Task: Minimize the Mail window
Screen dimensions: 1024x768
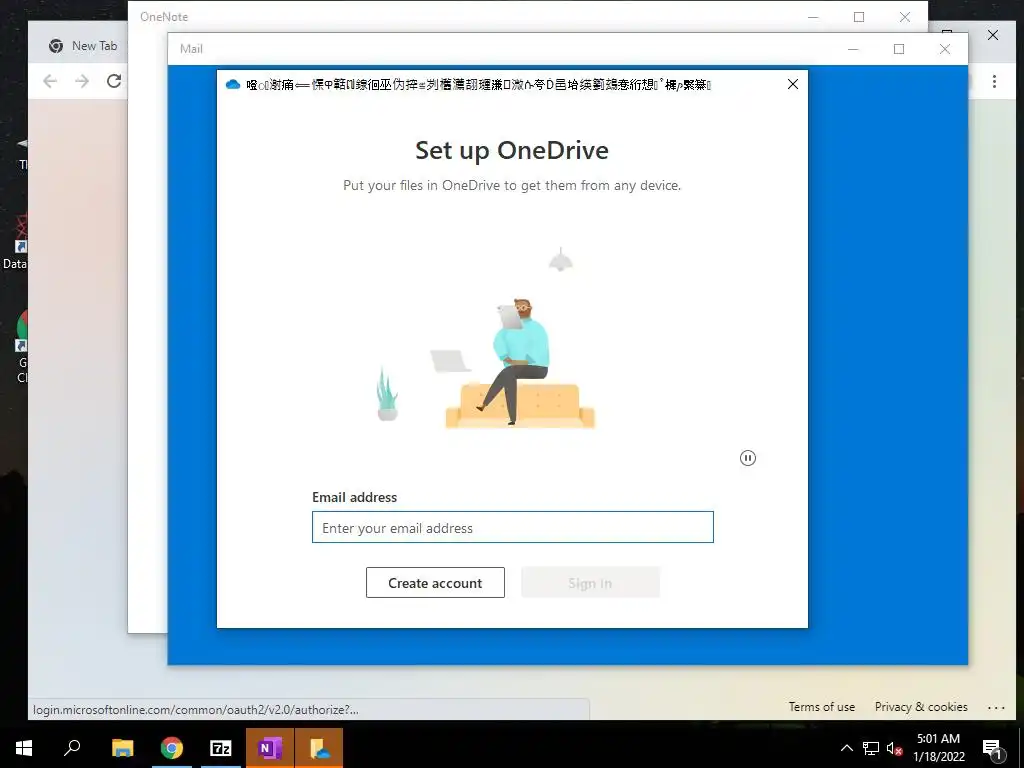Action: (x=853, y=49)
